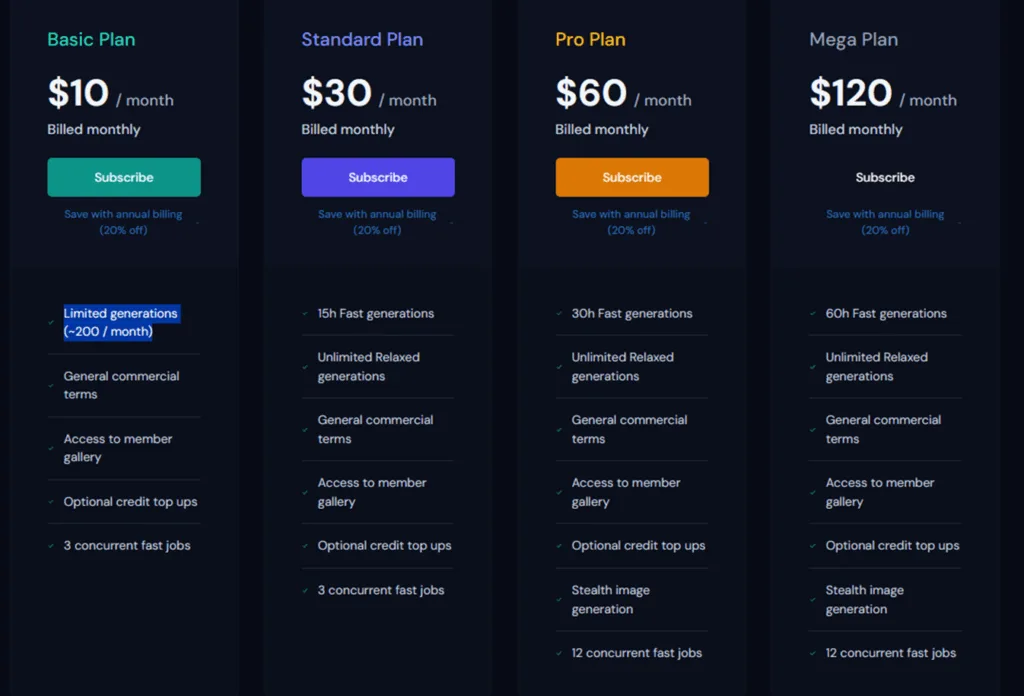This screenshot has height=696, width=1024.
Task: Open annual billing link under Mega Plan
Action: pos(885,222)
